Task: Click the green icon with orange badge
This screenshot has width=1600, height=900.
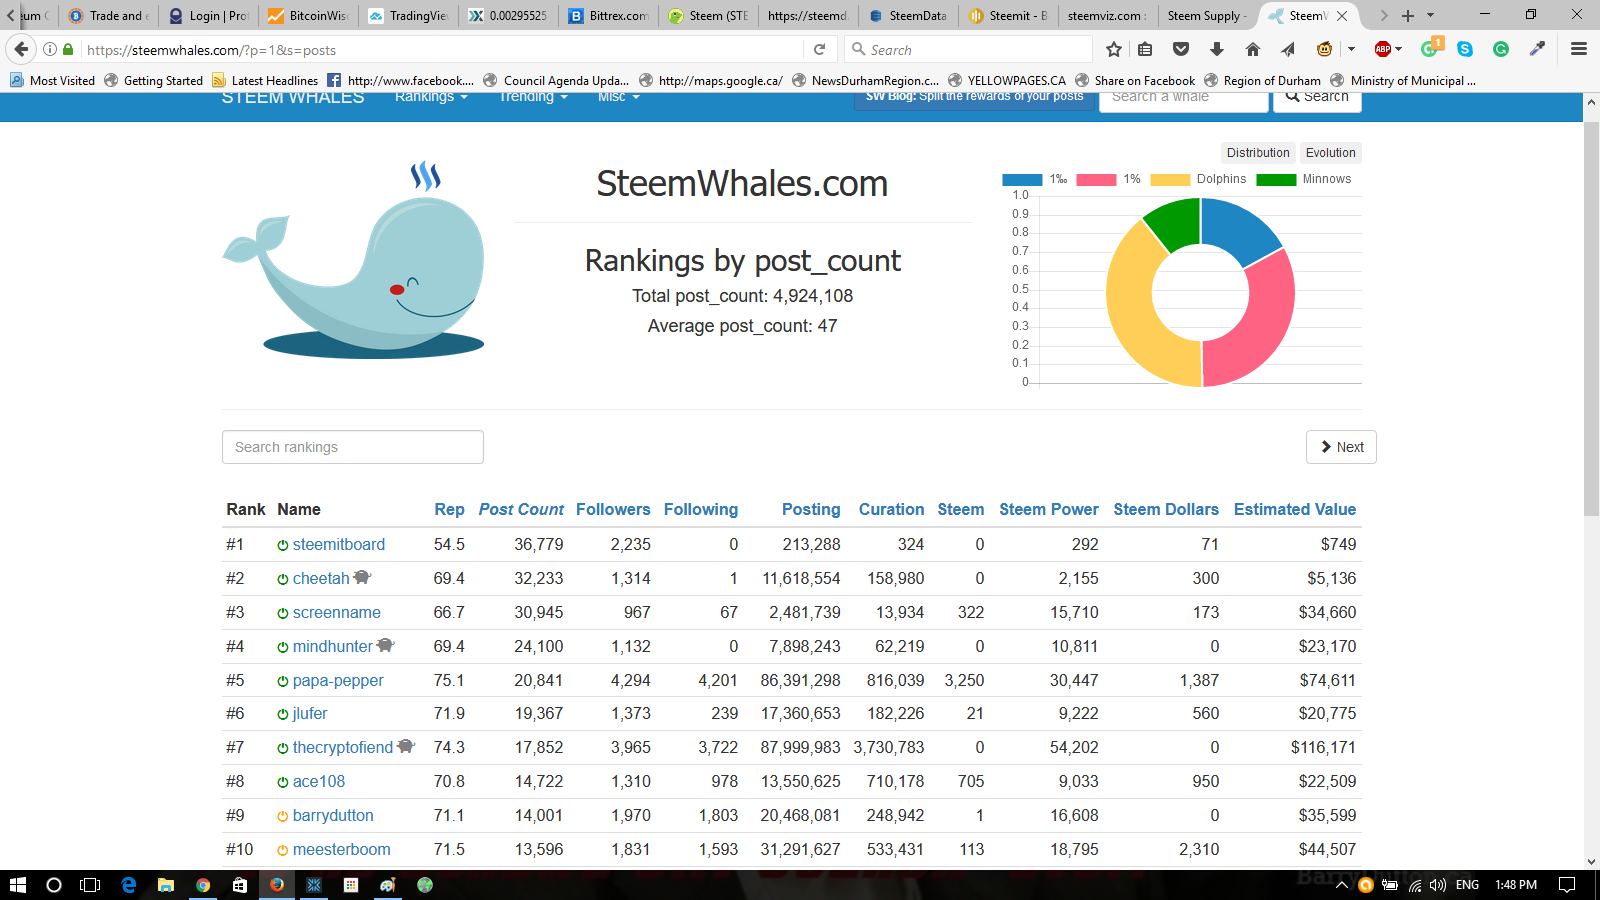Action: tap(1430, 48)
